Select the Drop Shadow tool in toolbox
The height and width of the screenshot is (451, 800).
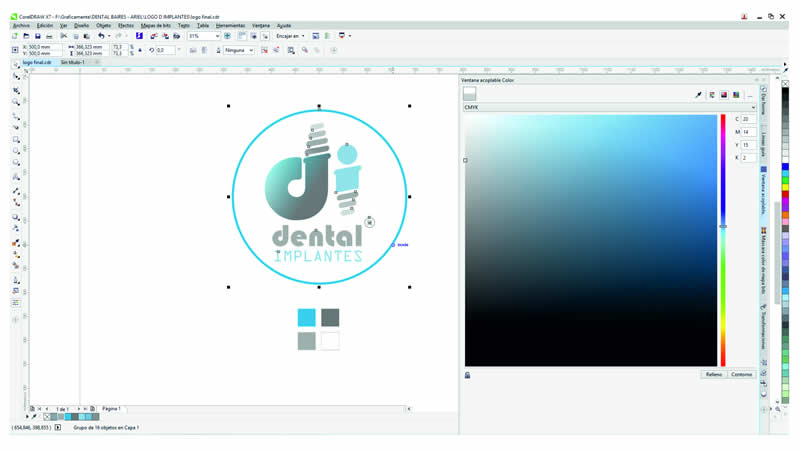tap(16, 217)
